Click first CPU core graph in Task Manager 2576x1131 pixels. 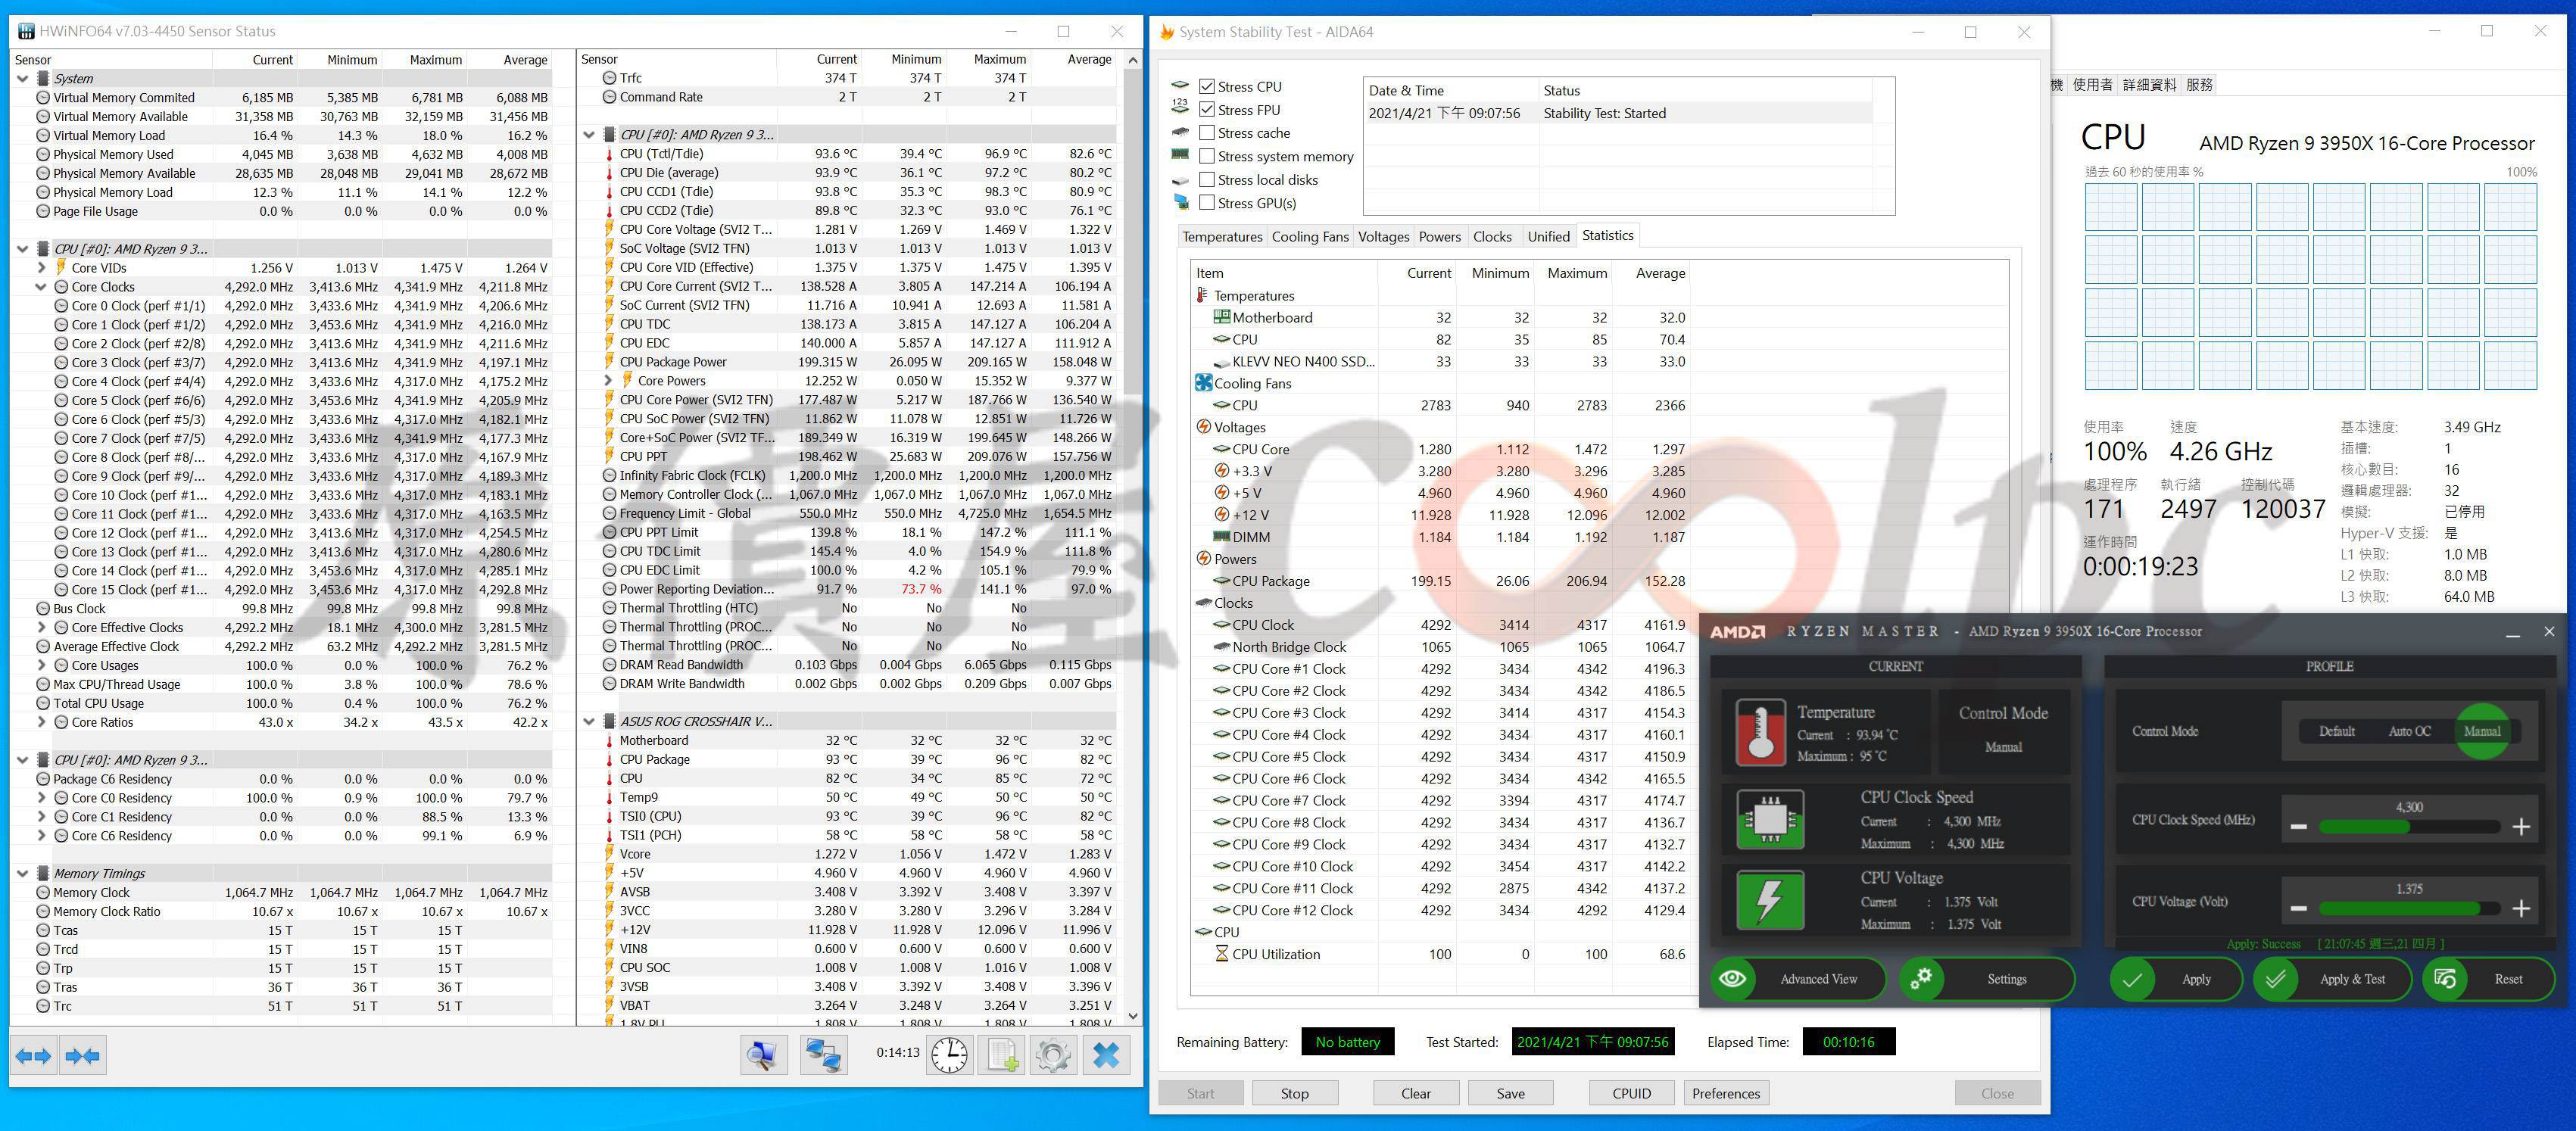click(2110, 206)
